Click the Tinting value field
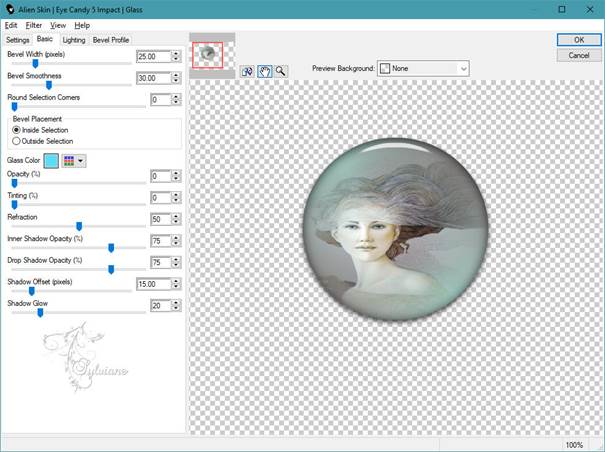 [161, 198]
